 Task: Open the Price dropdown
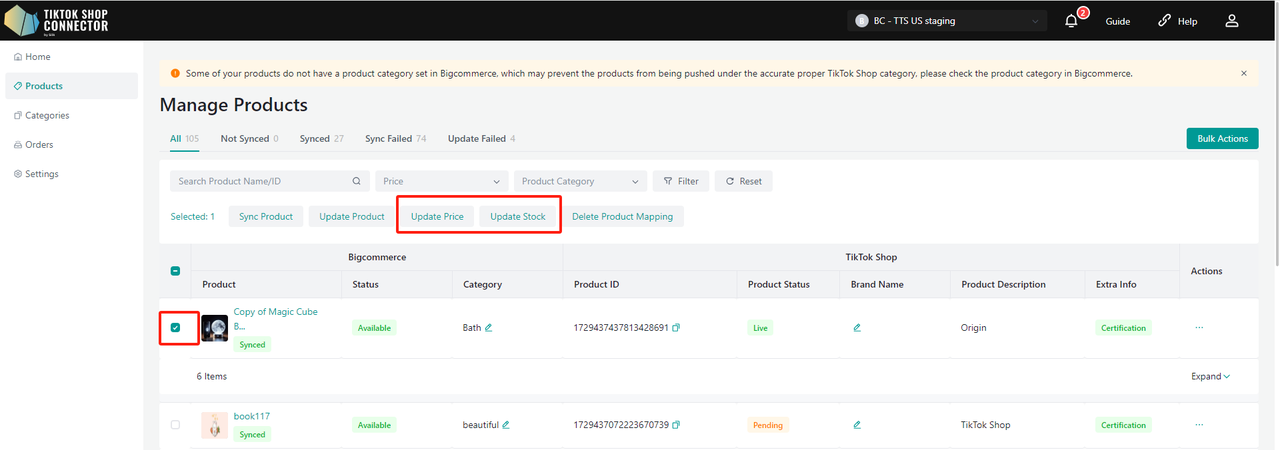442,181
